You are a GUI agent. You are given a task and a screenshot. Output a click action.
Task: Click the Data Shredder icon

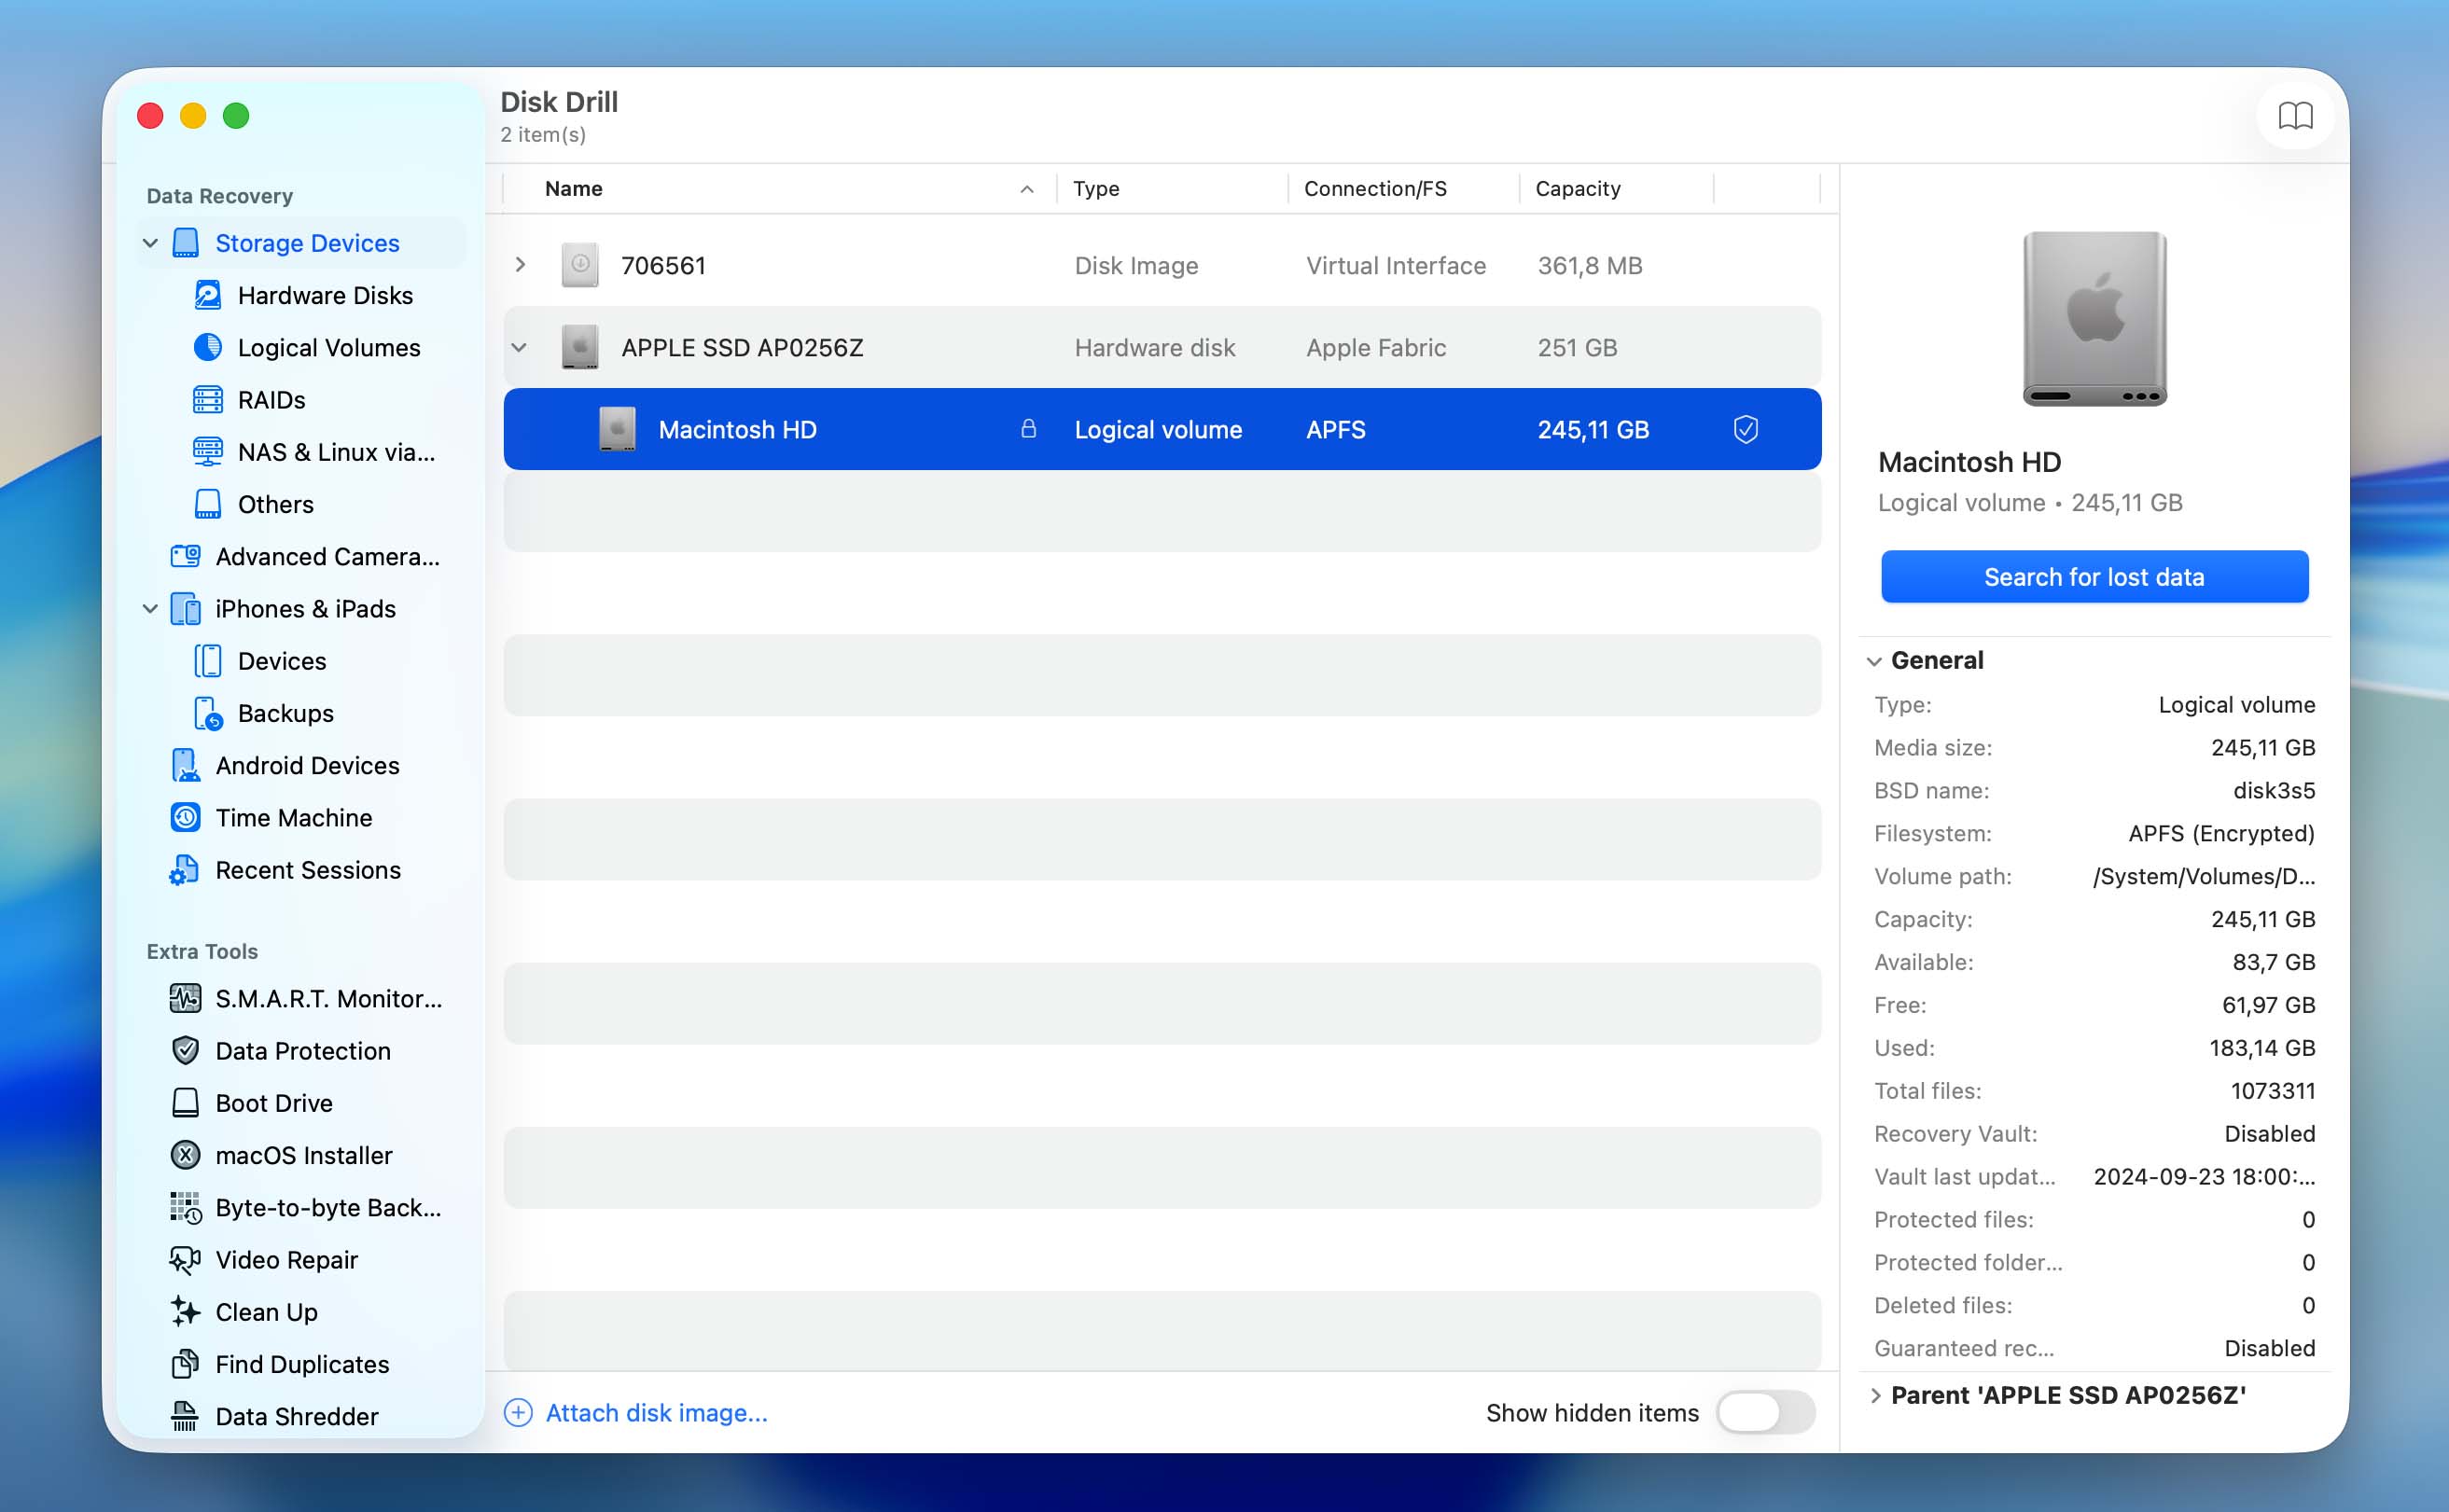click(x=185, y=1416)
